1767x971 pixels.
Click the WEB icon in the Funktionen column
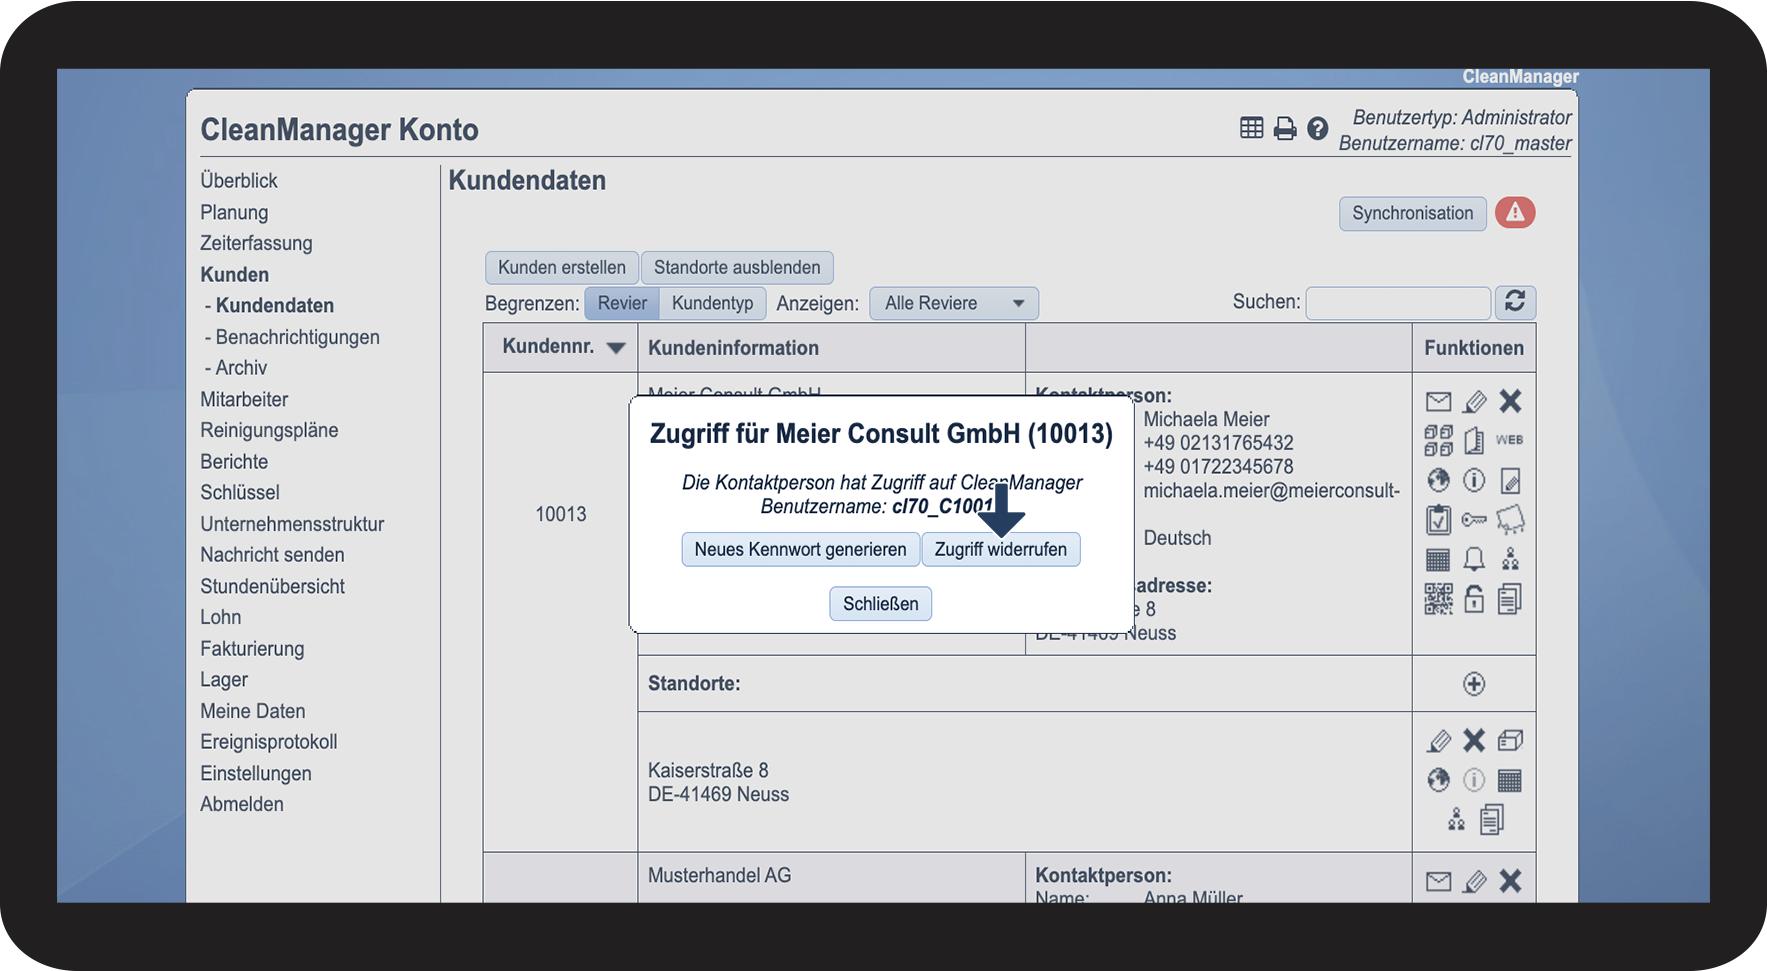(x=1509, y=440)
